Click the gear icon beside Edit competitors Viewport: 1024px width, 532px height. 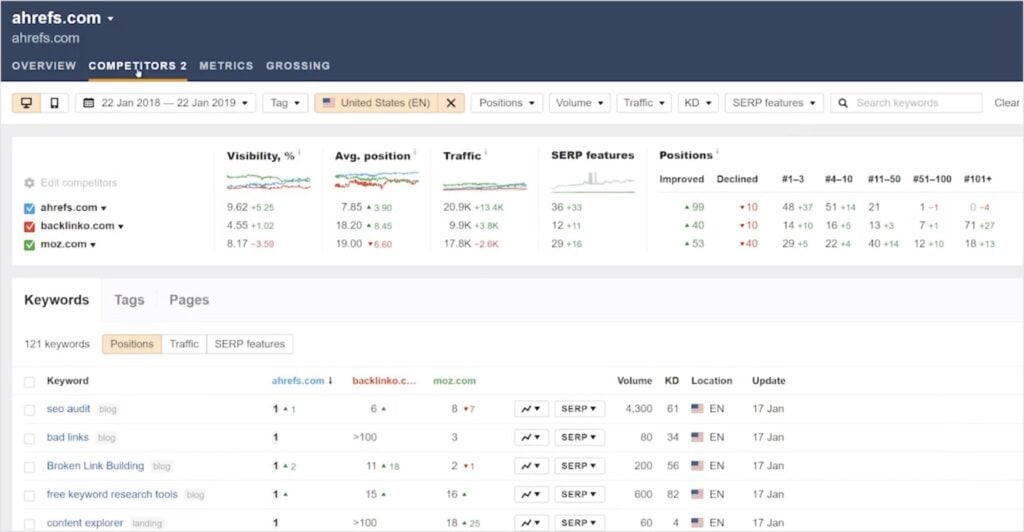[x=29, y=183]
